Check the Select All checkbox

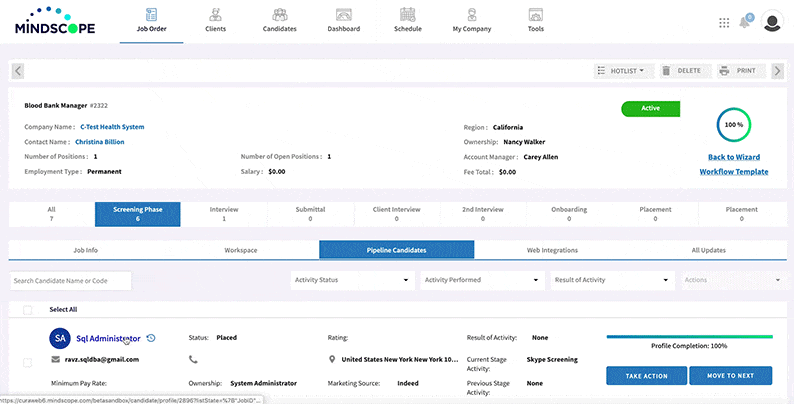(27, 310)
